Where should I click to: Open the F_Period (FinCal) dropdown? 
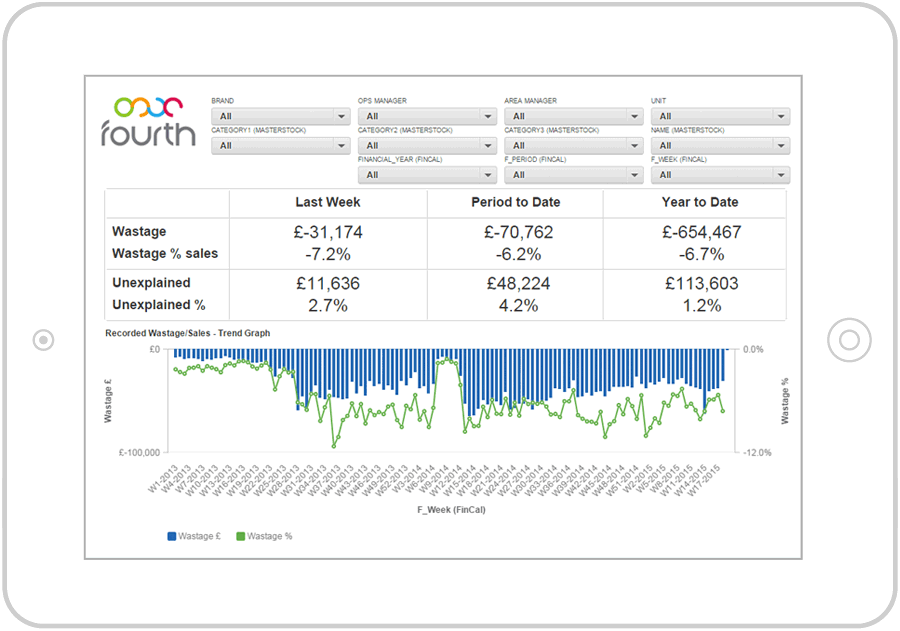[x=573, y=175]
